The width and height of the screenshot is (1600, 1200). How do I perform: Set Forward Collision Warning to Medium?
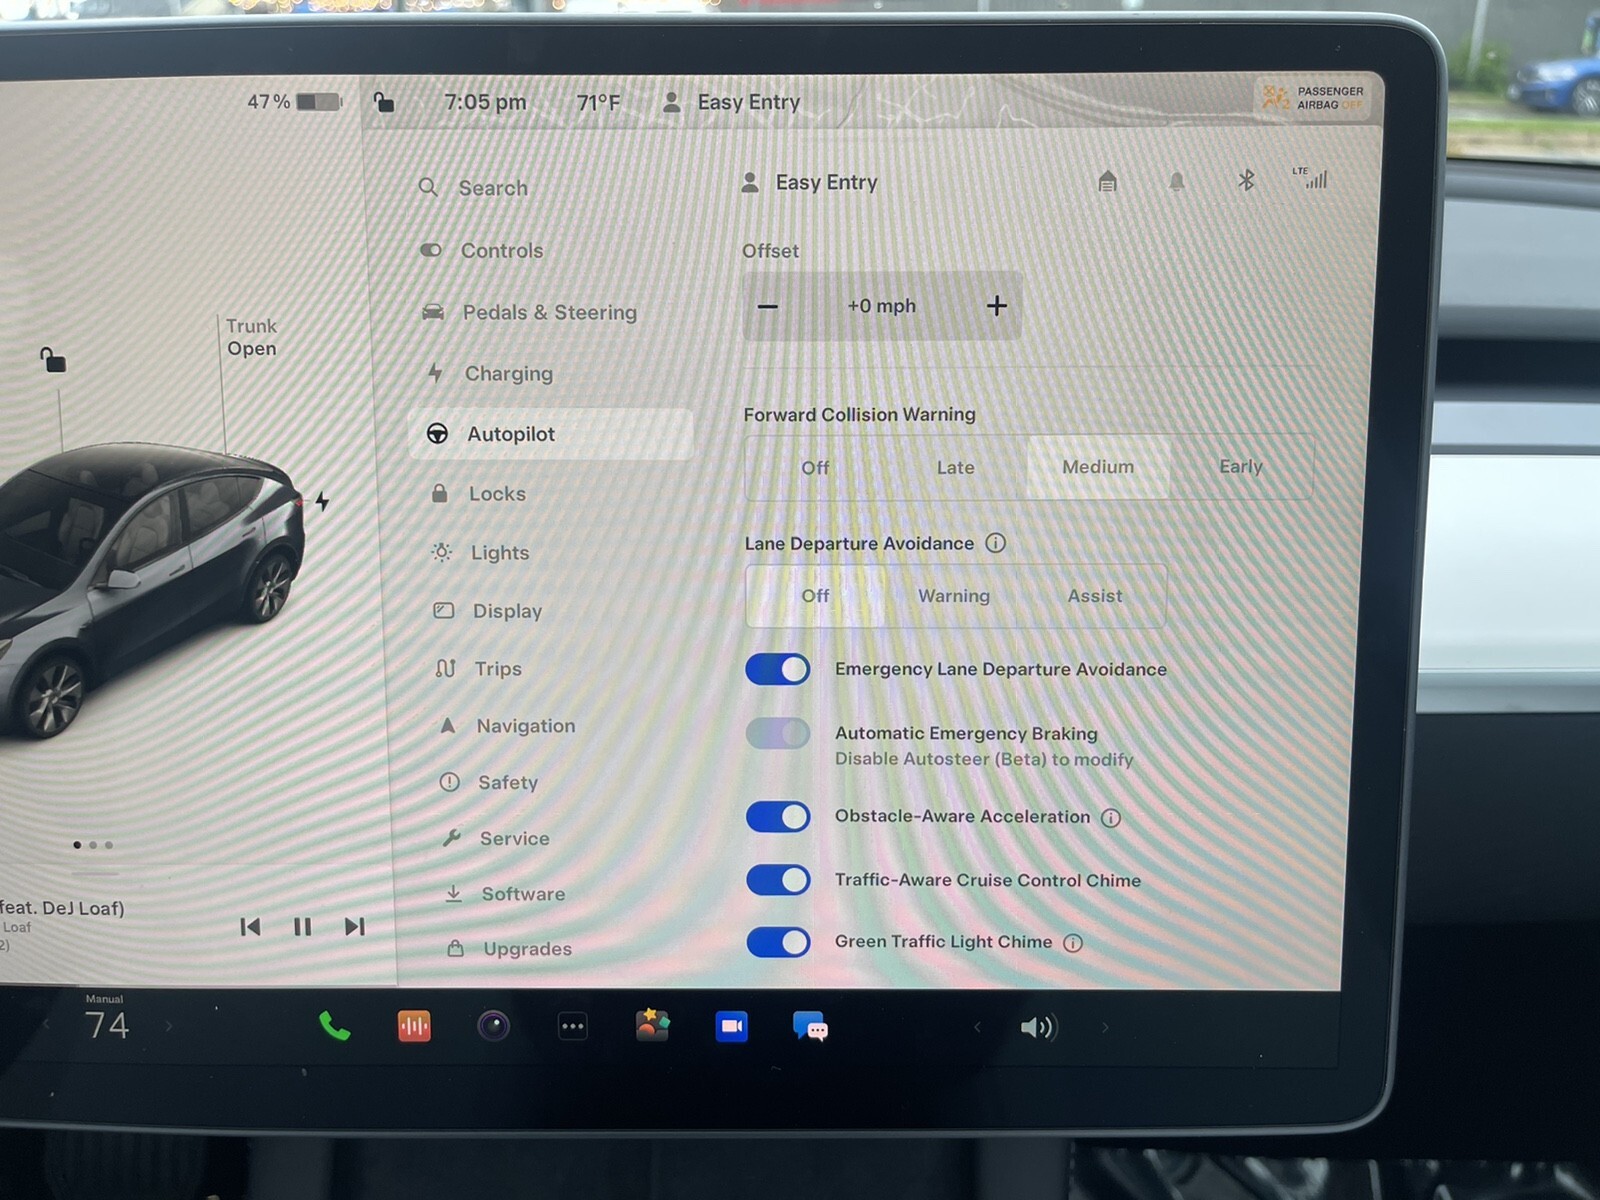pyautogui.click(x=1098, y=467)
